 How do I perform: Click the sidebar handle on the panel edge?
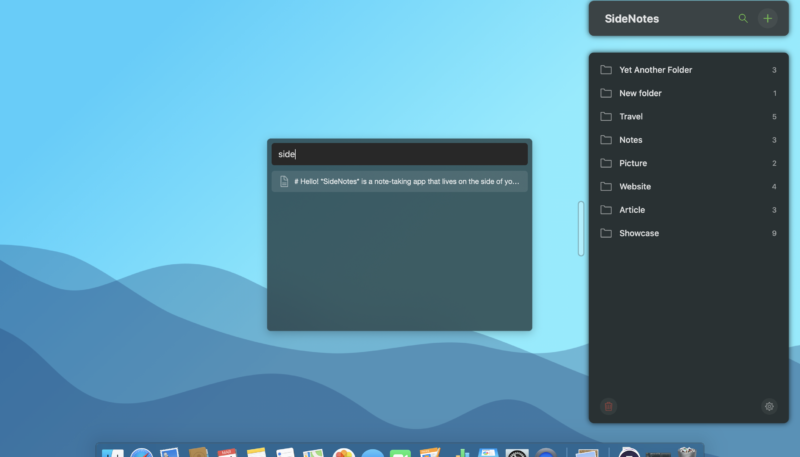tap(580, 228)
